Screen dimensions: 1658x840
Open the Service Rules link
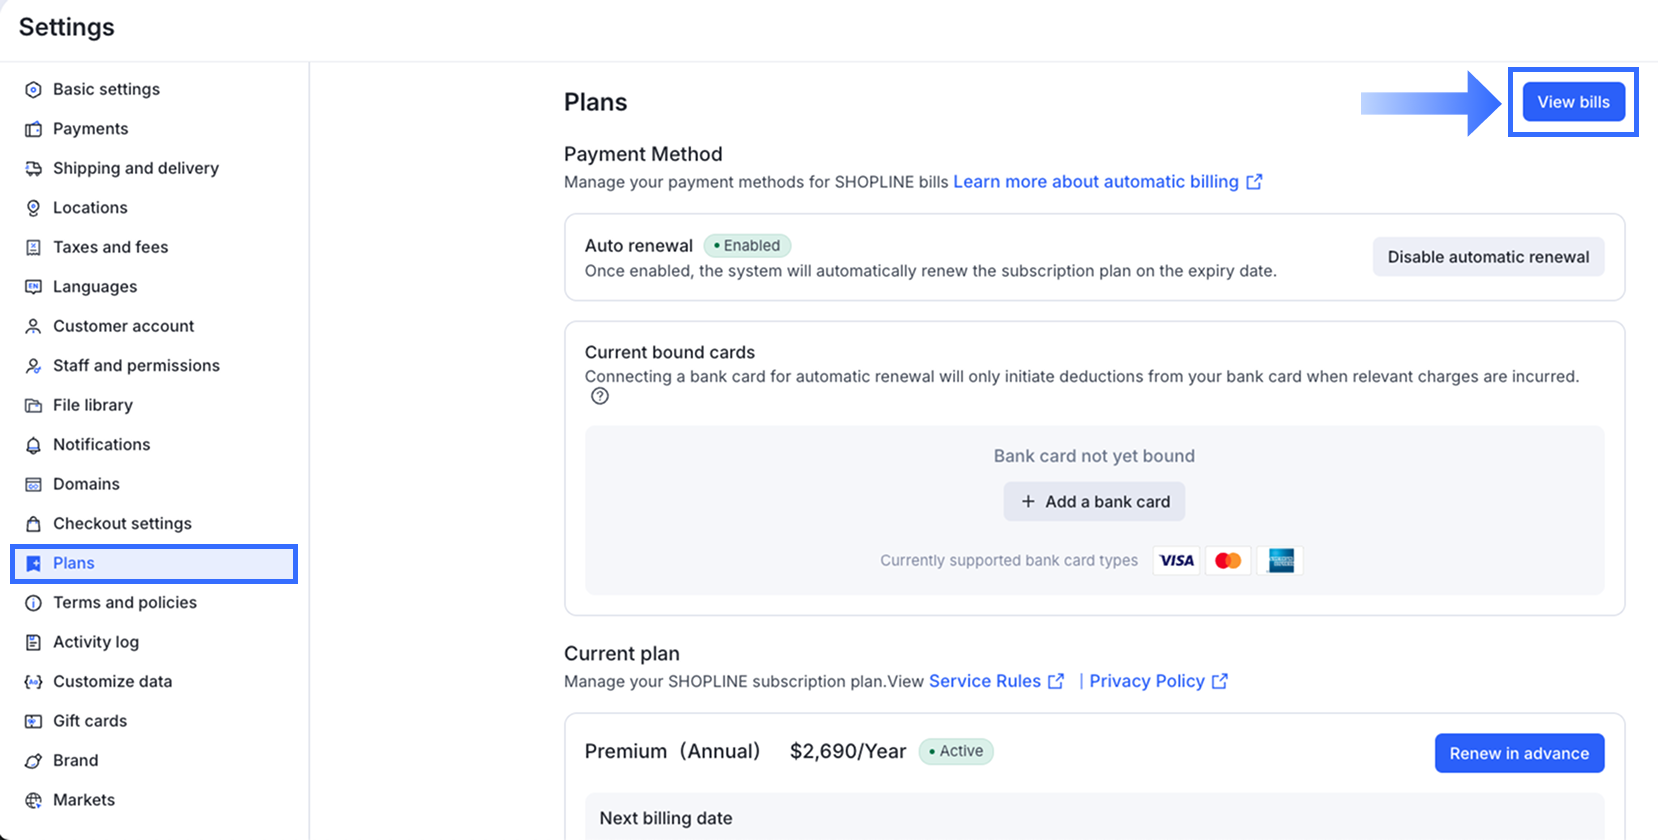point(985,681)
